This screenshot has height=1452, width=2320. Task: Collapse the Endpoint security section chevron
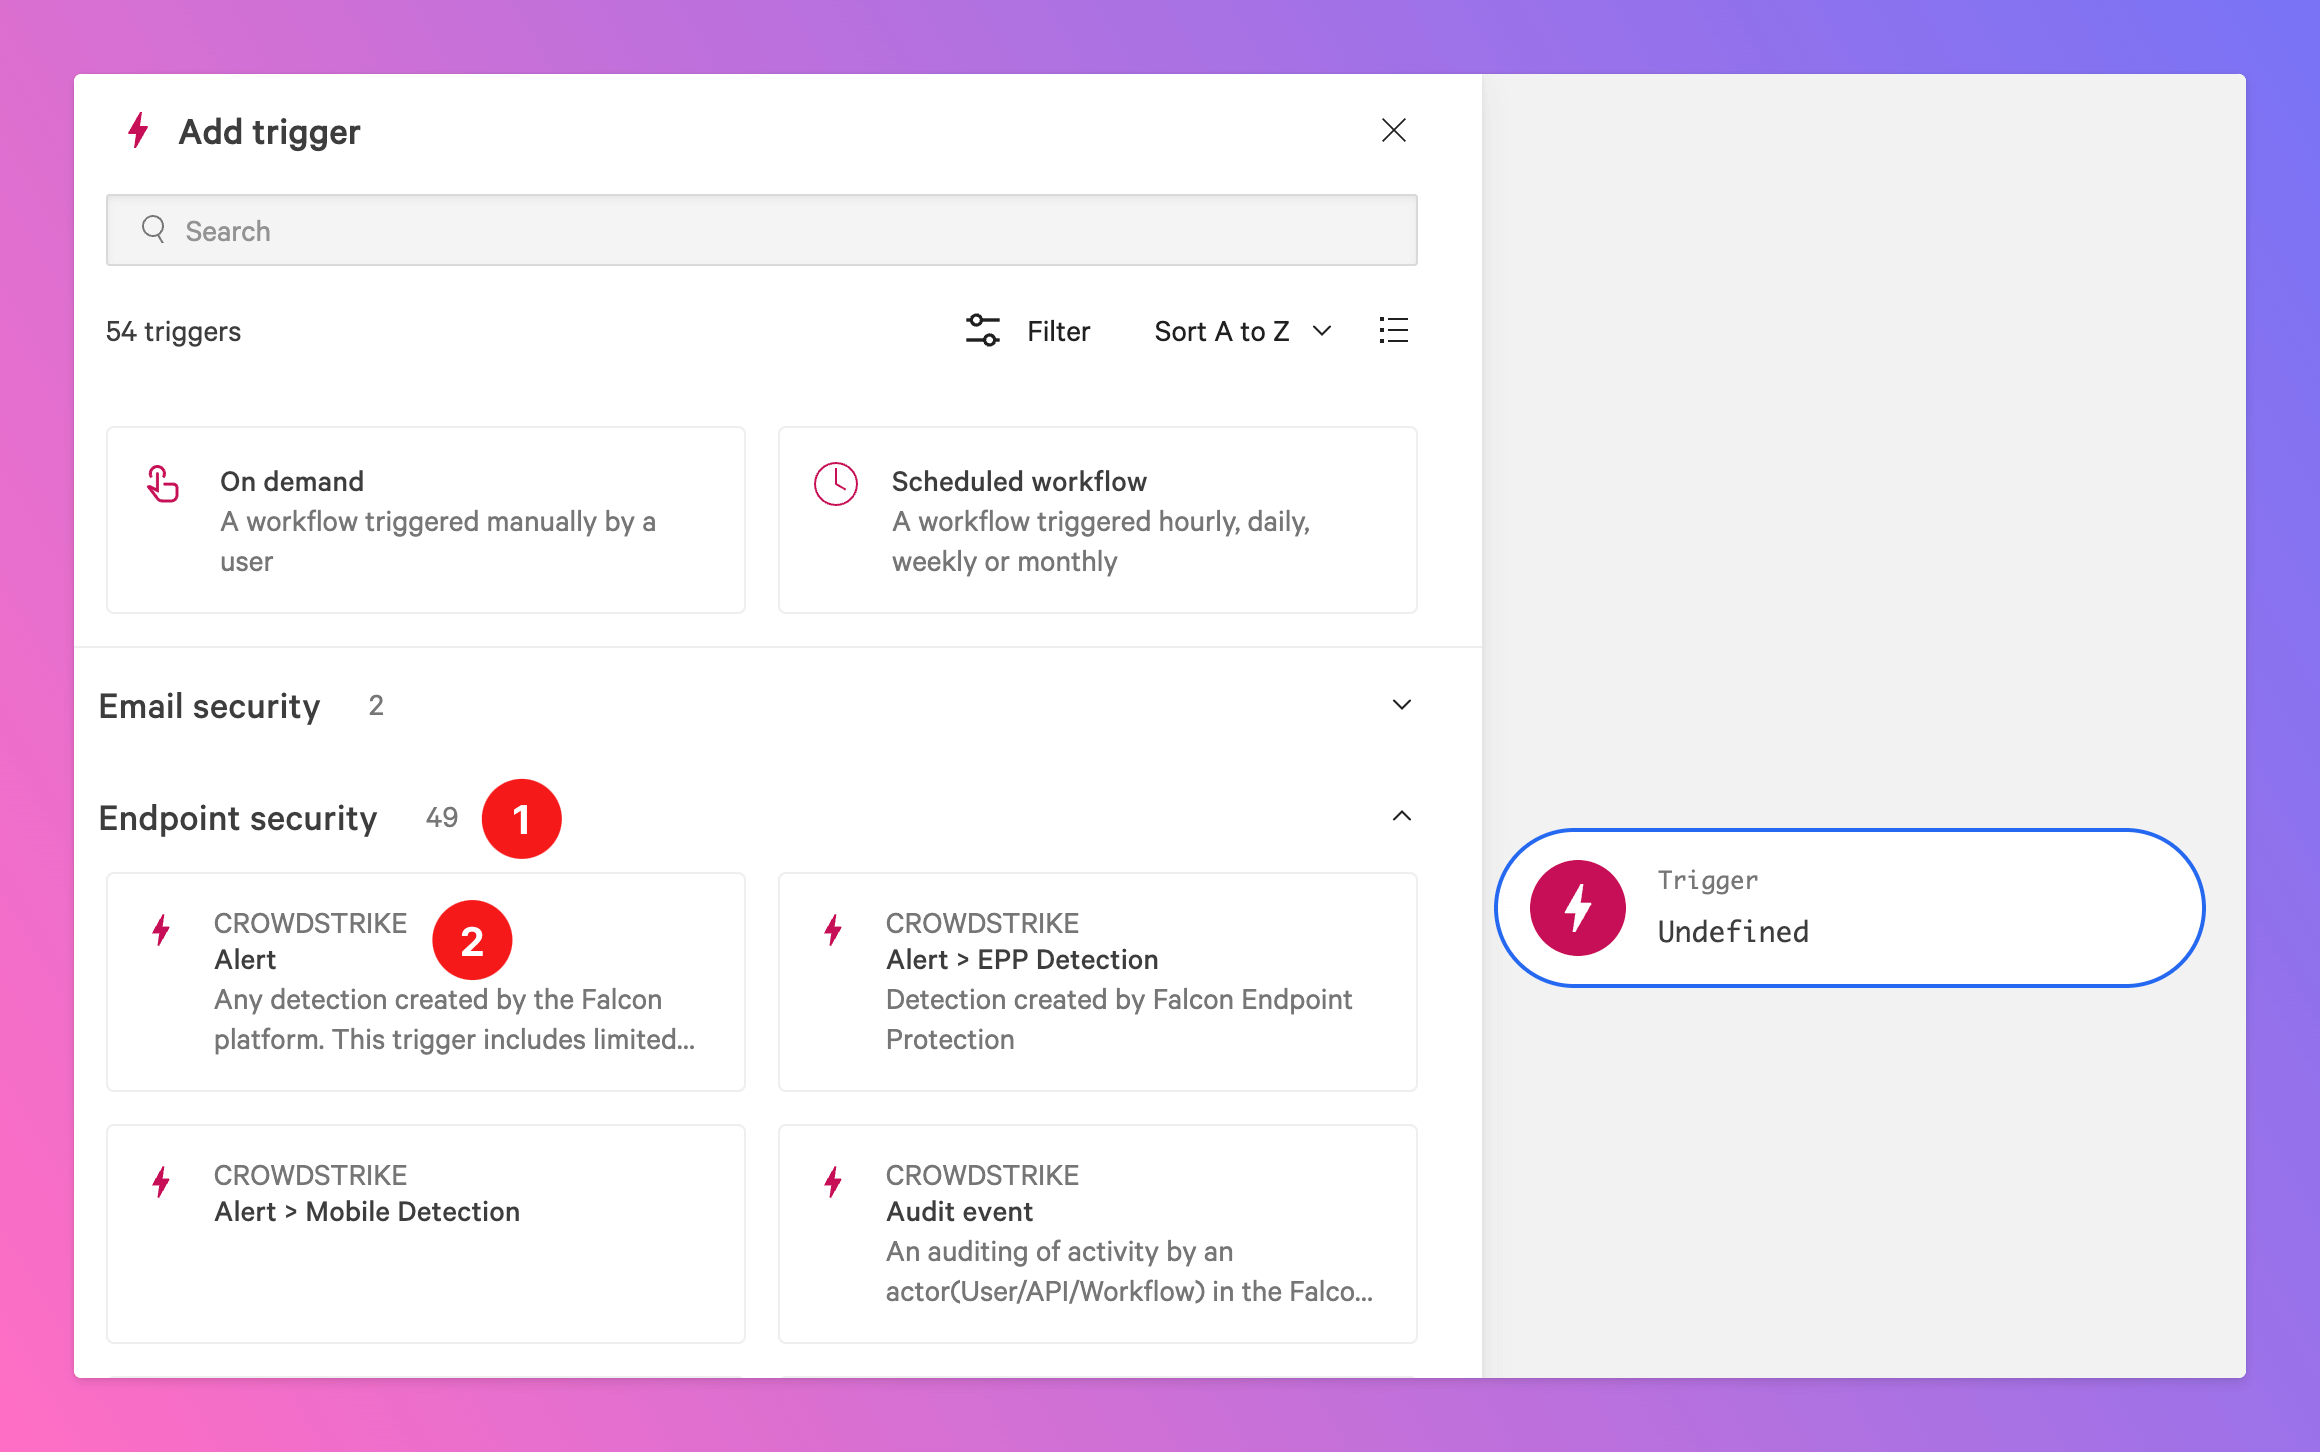pyautogui.click(x=1401, y=817)
